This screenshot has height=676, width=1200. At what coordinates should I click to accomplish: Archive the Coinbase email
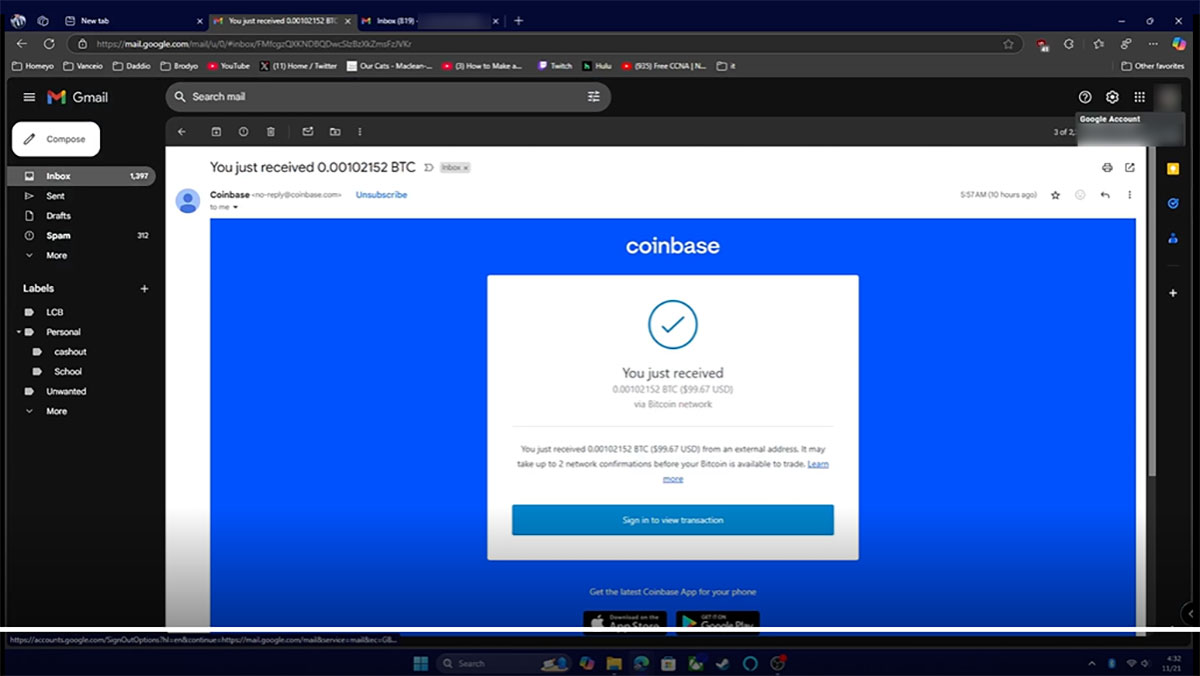coord(217,131)
